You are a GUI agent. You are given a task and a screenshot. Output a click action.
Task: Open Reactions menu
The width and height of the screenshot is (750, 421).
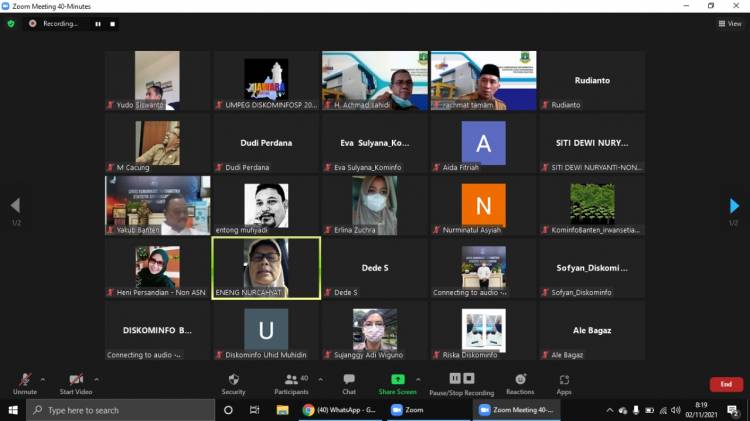click(520, 384)
